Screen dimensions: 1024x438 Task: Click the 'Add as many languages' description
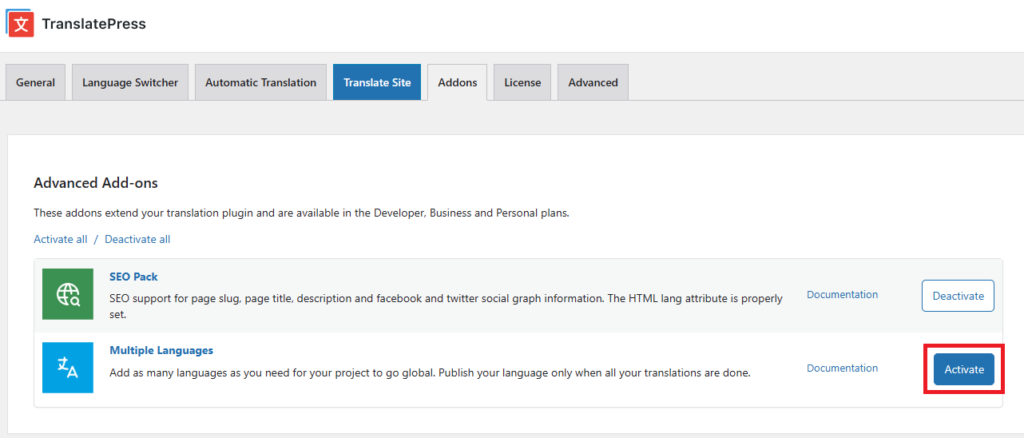point(430,373)
